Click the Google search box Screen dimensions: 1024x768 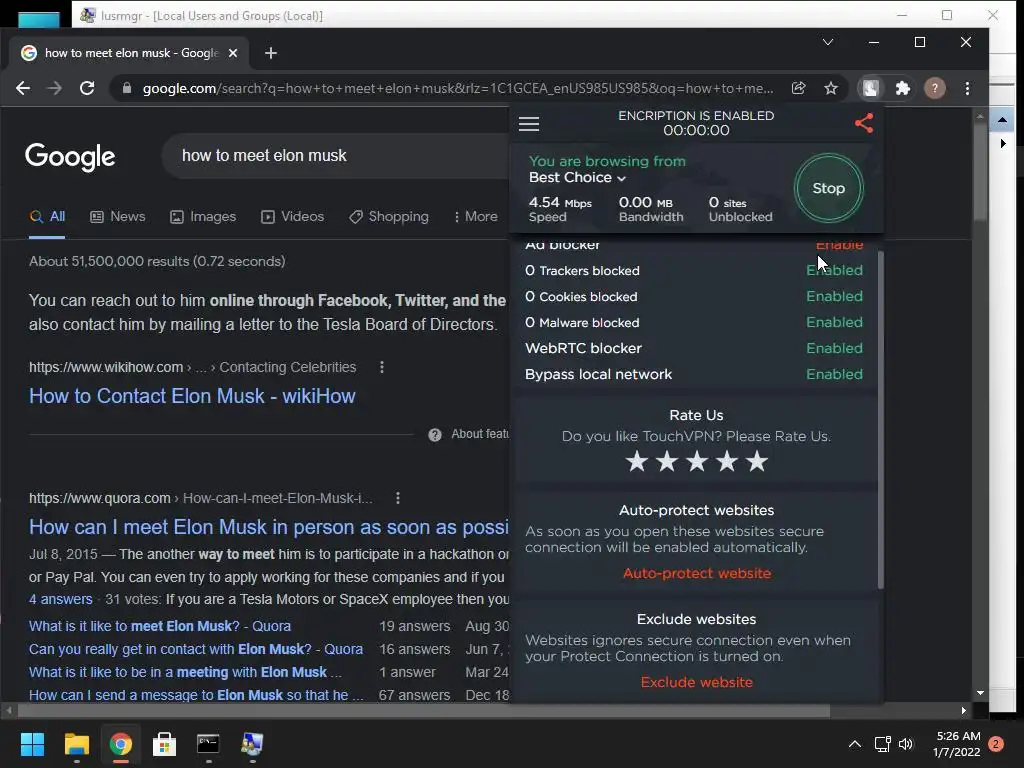334,155
